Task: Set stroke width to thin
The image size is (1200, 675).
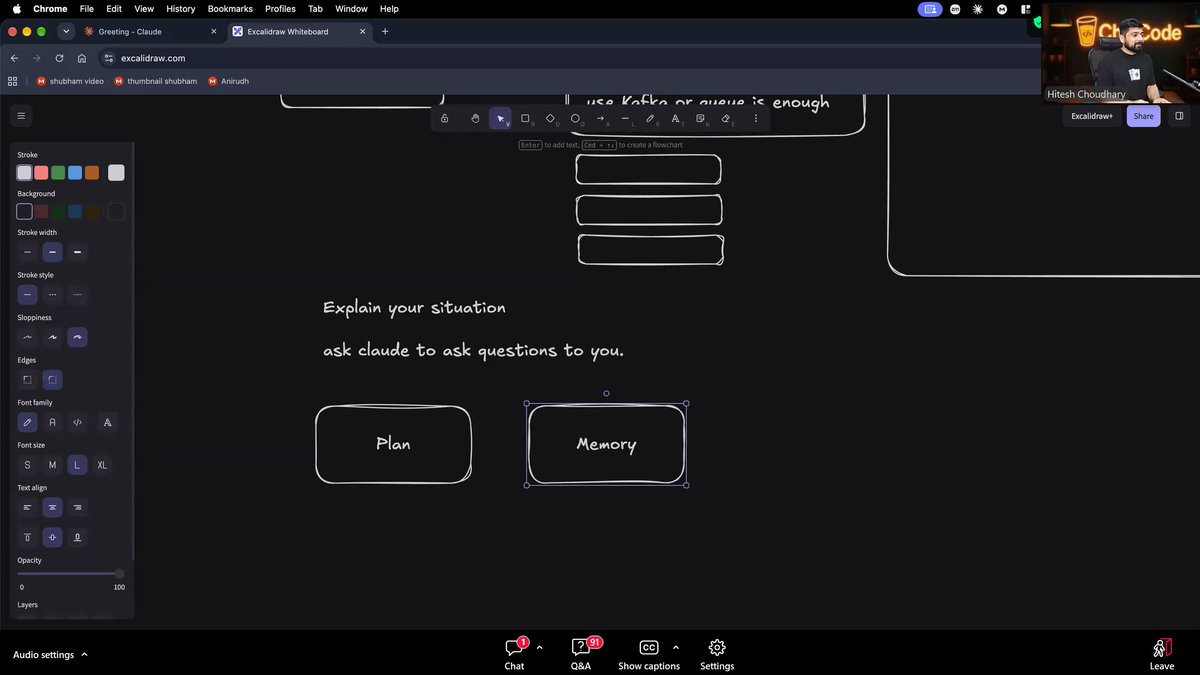Action: click(27, 252)
